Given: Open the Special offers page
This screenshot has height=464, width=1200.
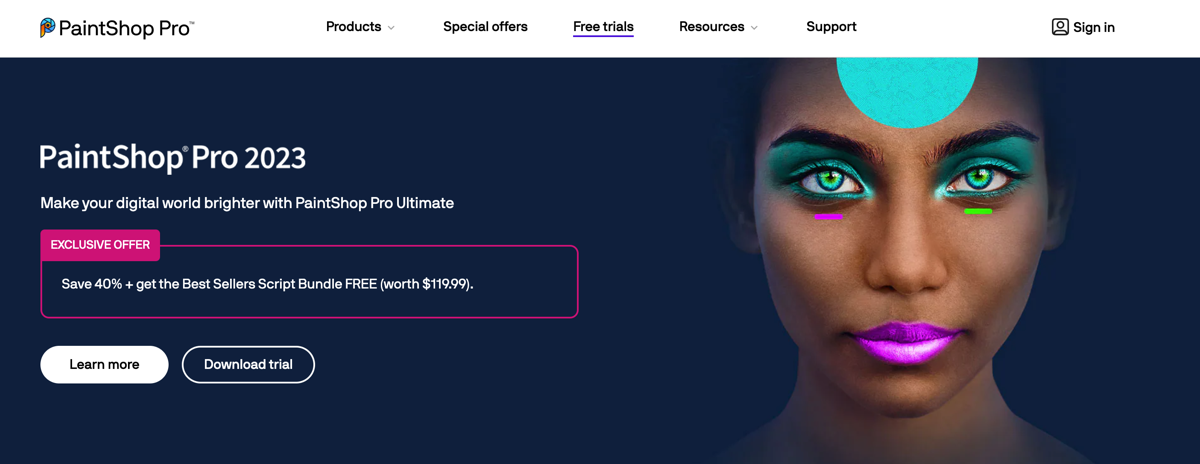Looking at the screenshot, I should pyautogui.click(x=485, y=27).
